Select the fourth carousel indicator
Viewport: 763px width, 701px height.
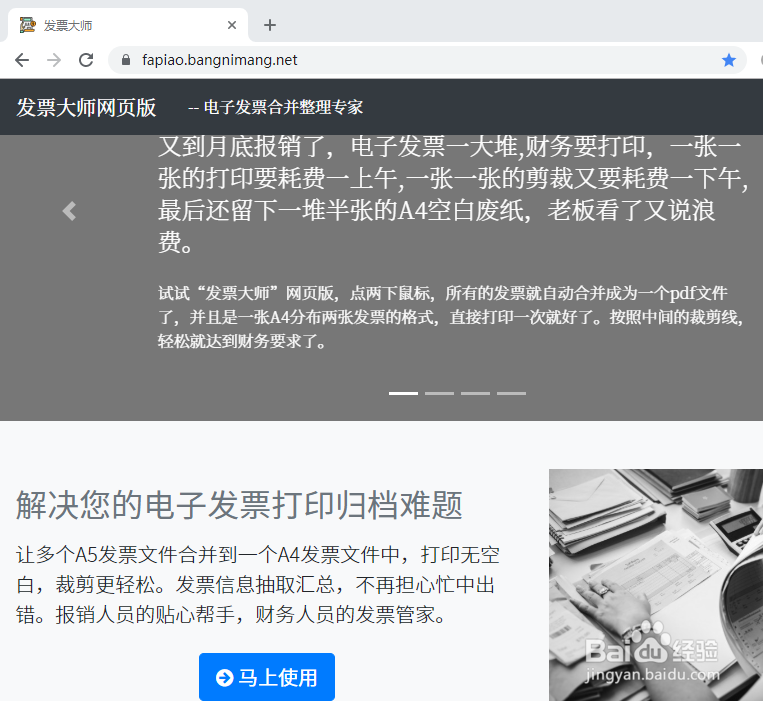511,393
